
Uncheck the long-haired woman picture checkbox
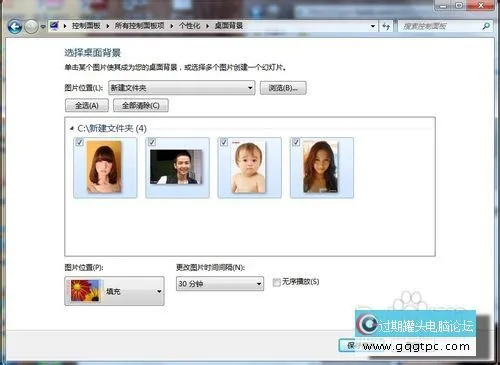click(296, 142)
